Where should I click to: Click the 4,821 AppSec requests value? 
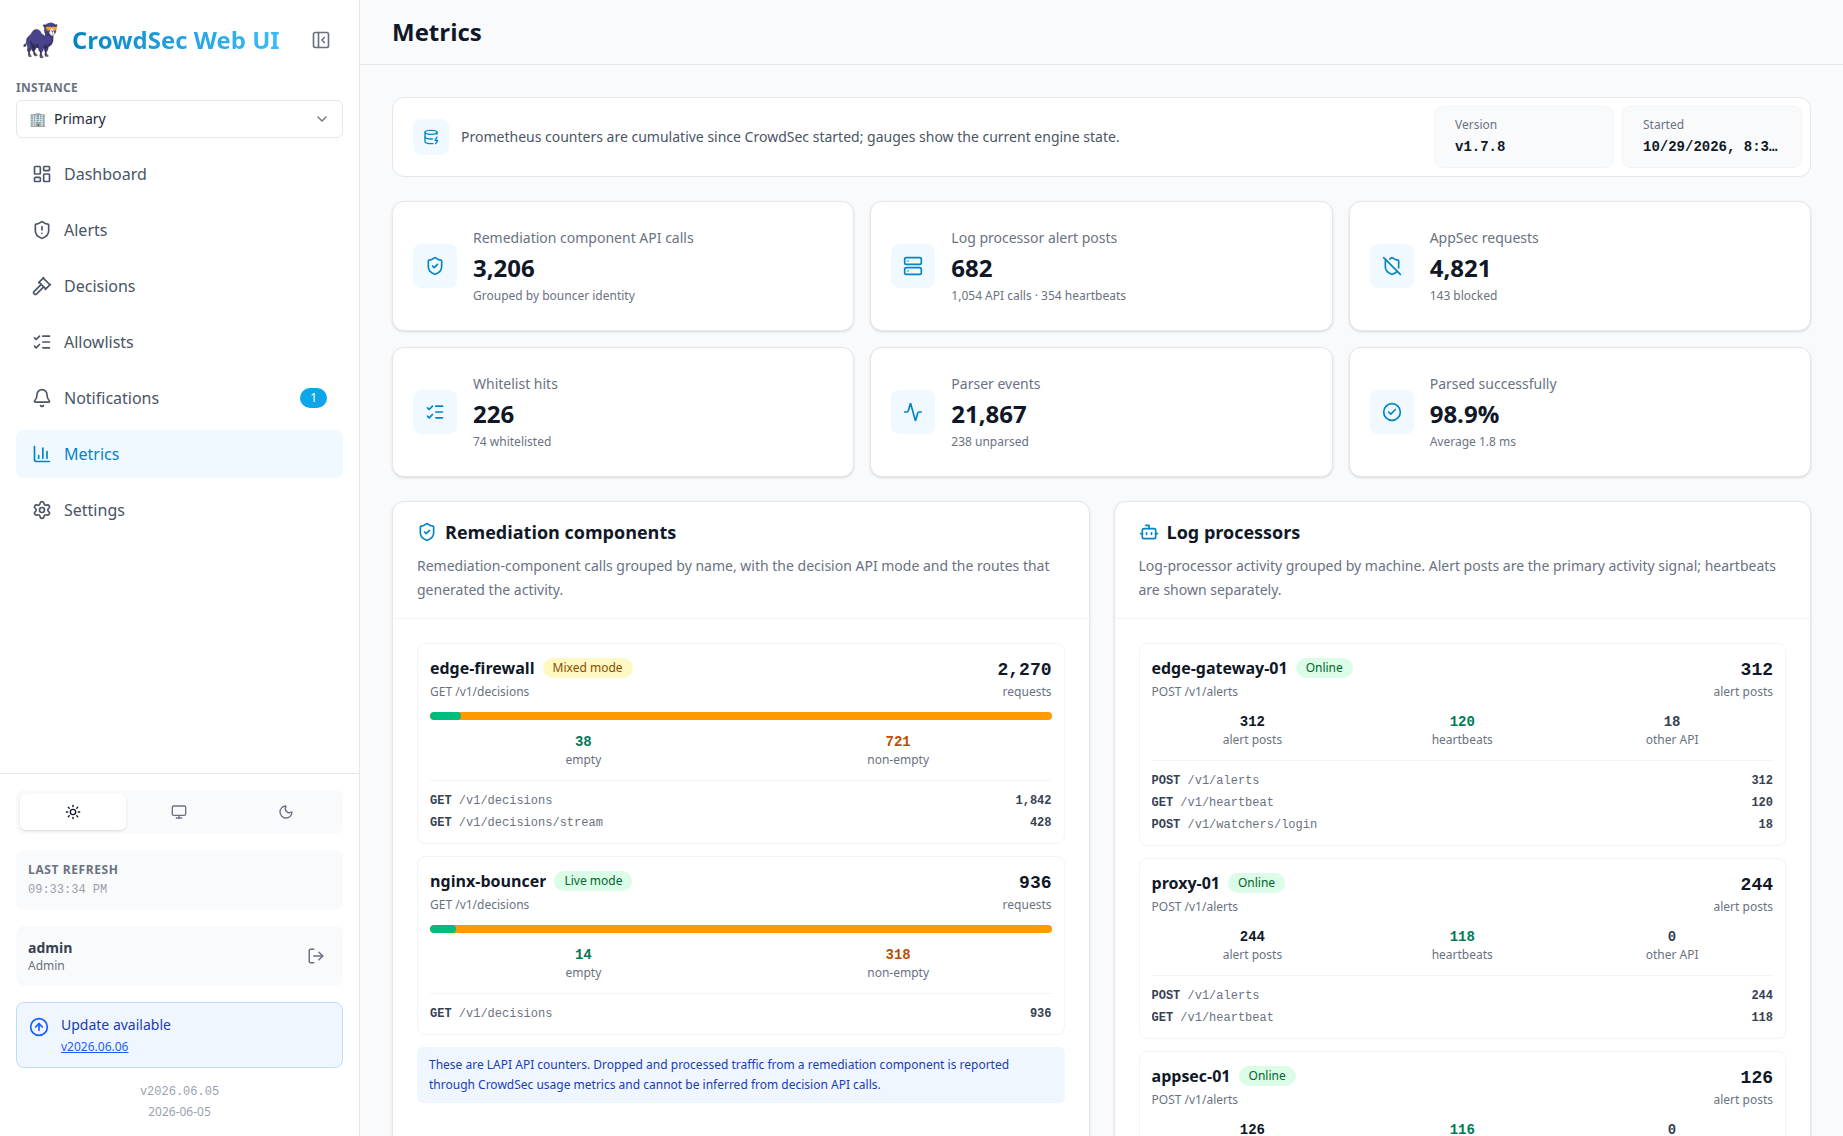[x=1460, y=269]
